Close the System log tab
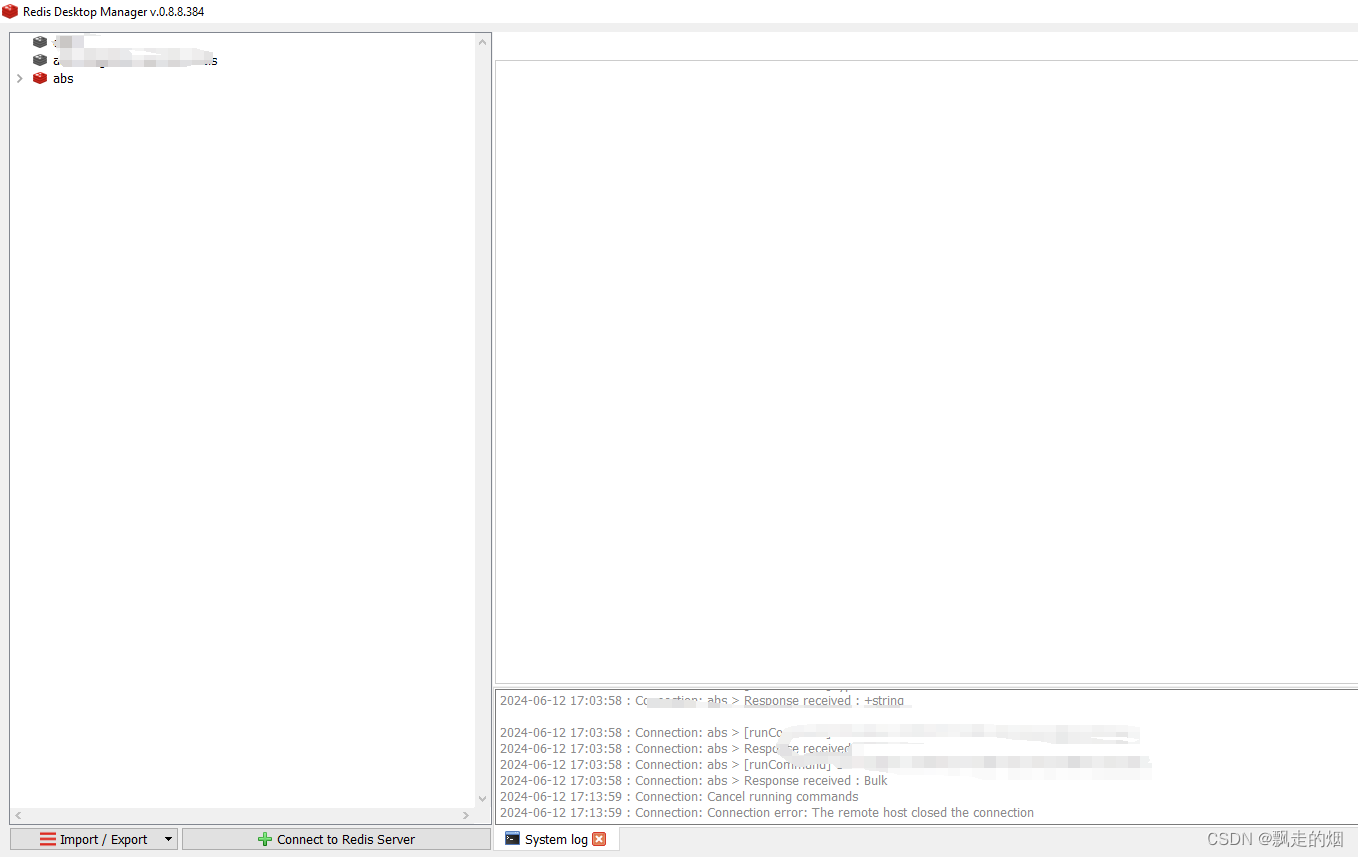 pyautogui.click(x=599, y=839)
